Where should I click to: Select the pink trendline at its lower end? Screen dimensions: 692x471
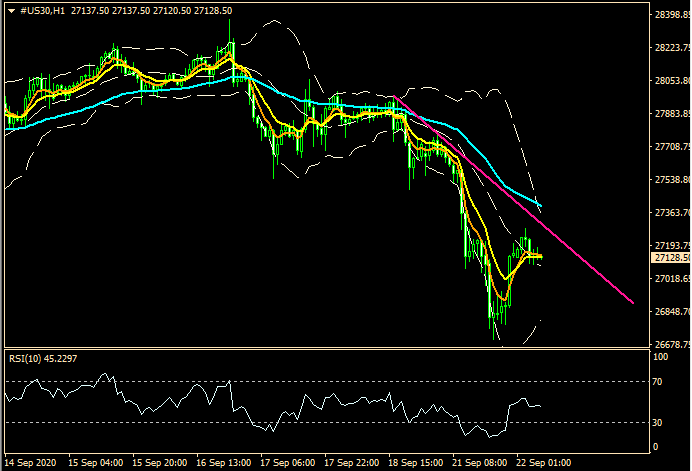point(630,299)
